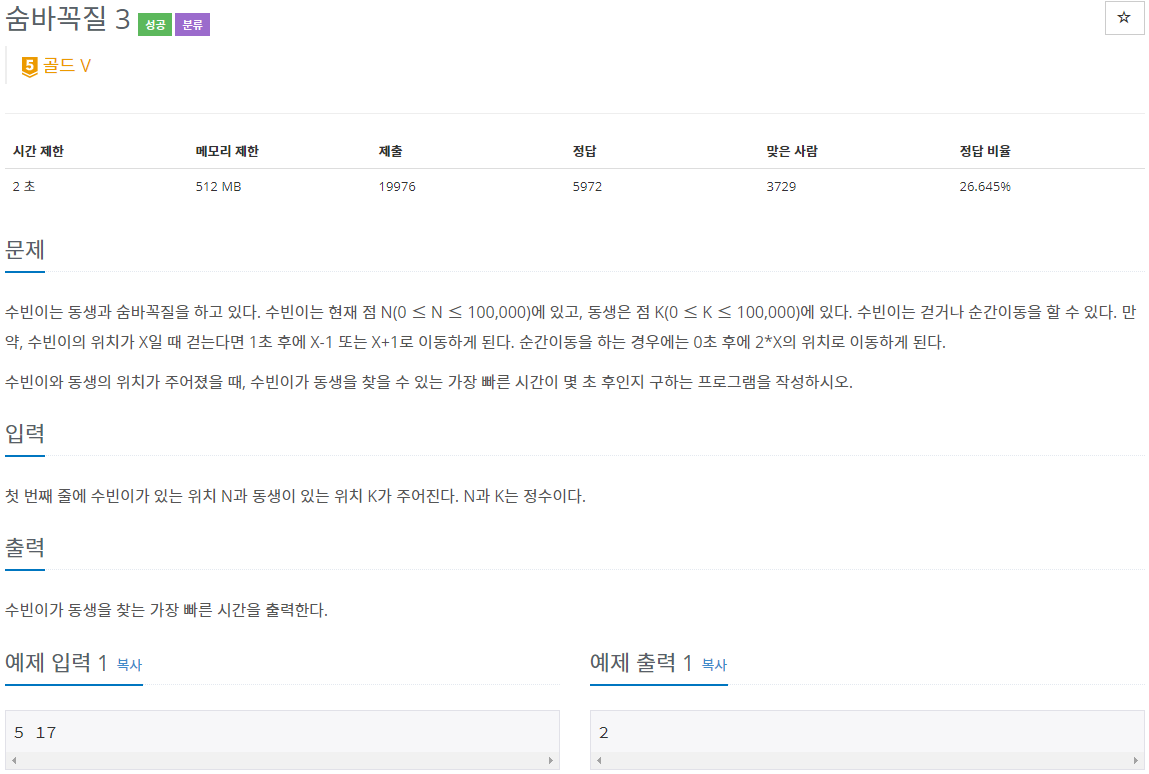Click the 제출 column header
The width and height of the screenshot is (1149, 774).
391,151
